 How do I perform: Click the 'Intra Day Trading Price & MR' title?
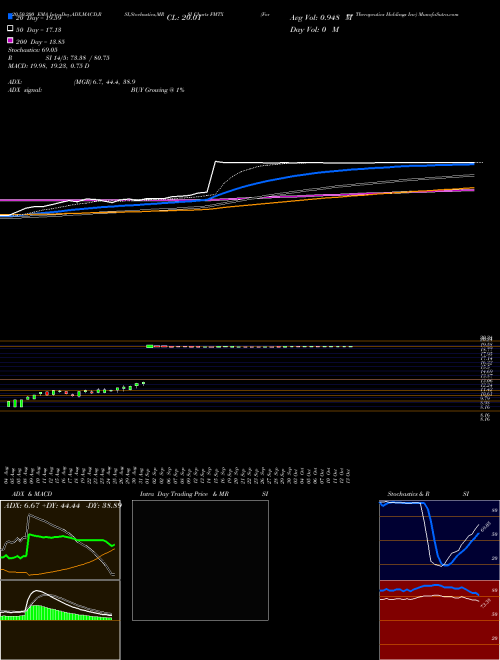click(x=184, y=494)
